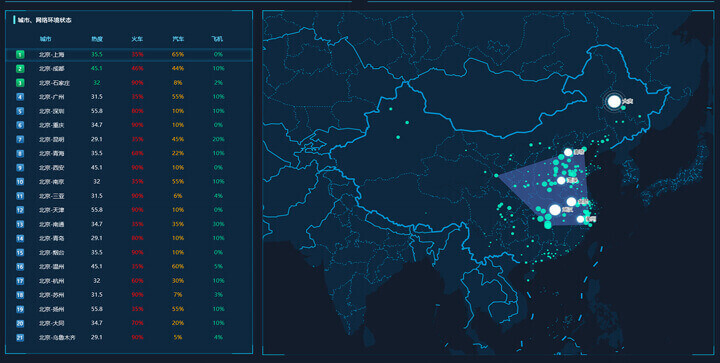Image resolution: width=720 pixels, height=363 pixels.
Task: Click the 城市 column header
Action: pyautogui.click(x=45, y=39)
